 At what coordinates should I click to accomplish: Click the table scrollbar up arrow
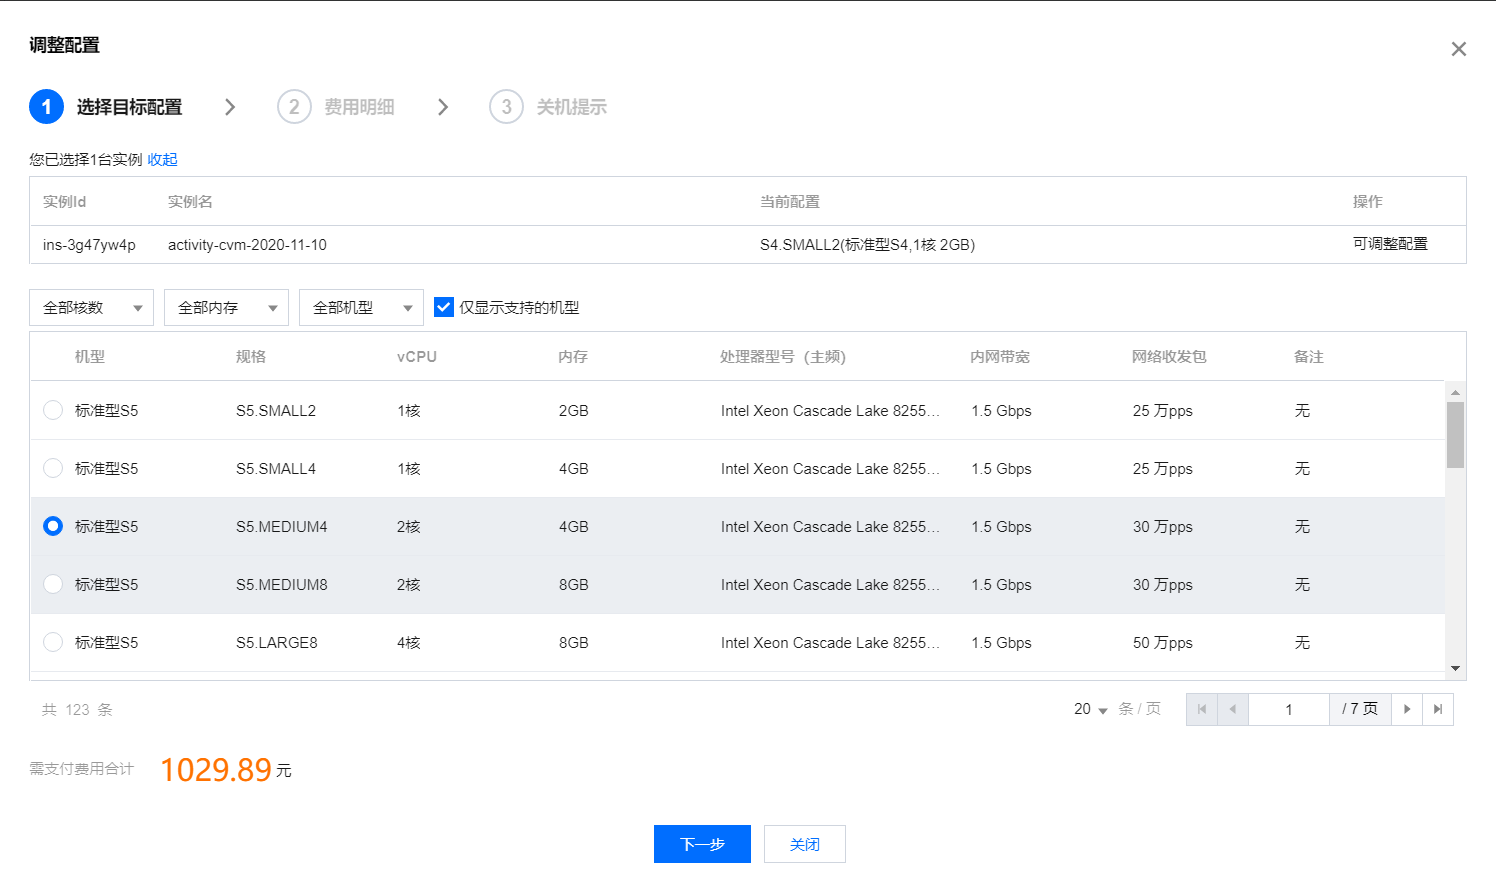tap(1455, 392)
